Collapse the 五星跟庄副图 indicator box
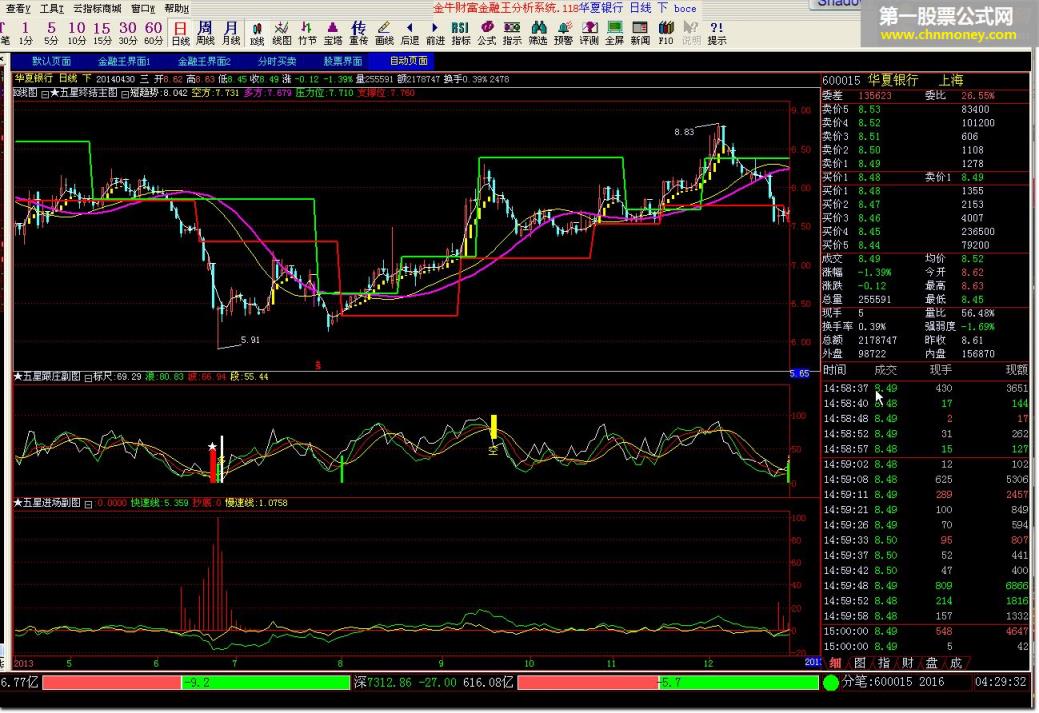 tap(88, 378)
